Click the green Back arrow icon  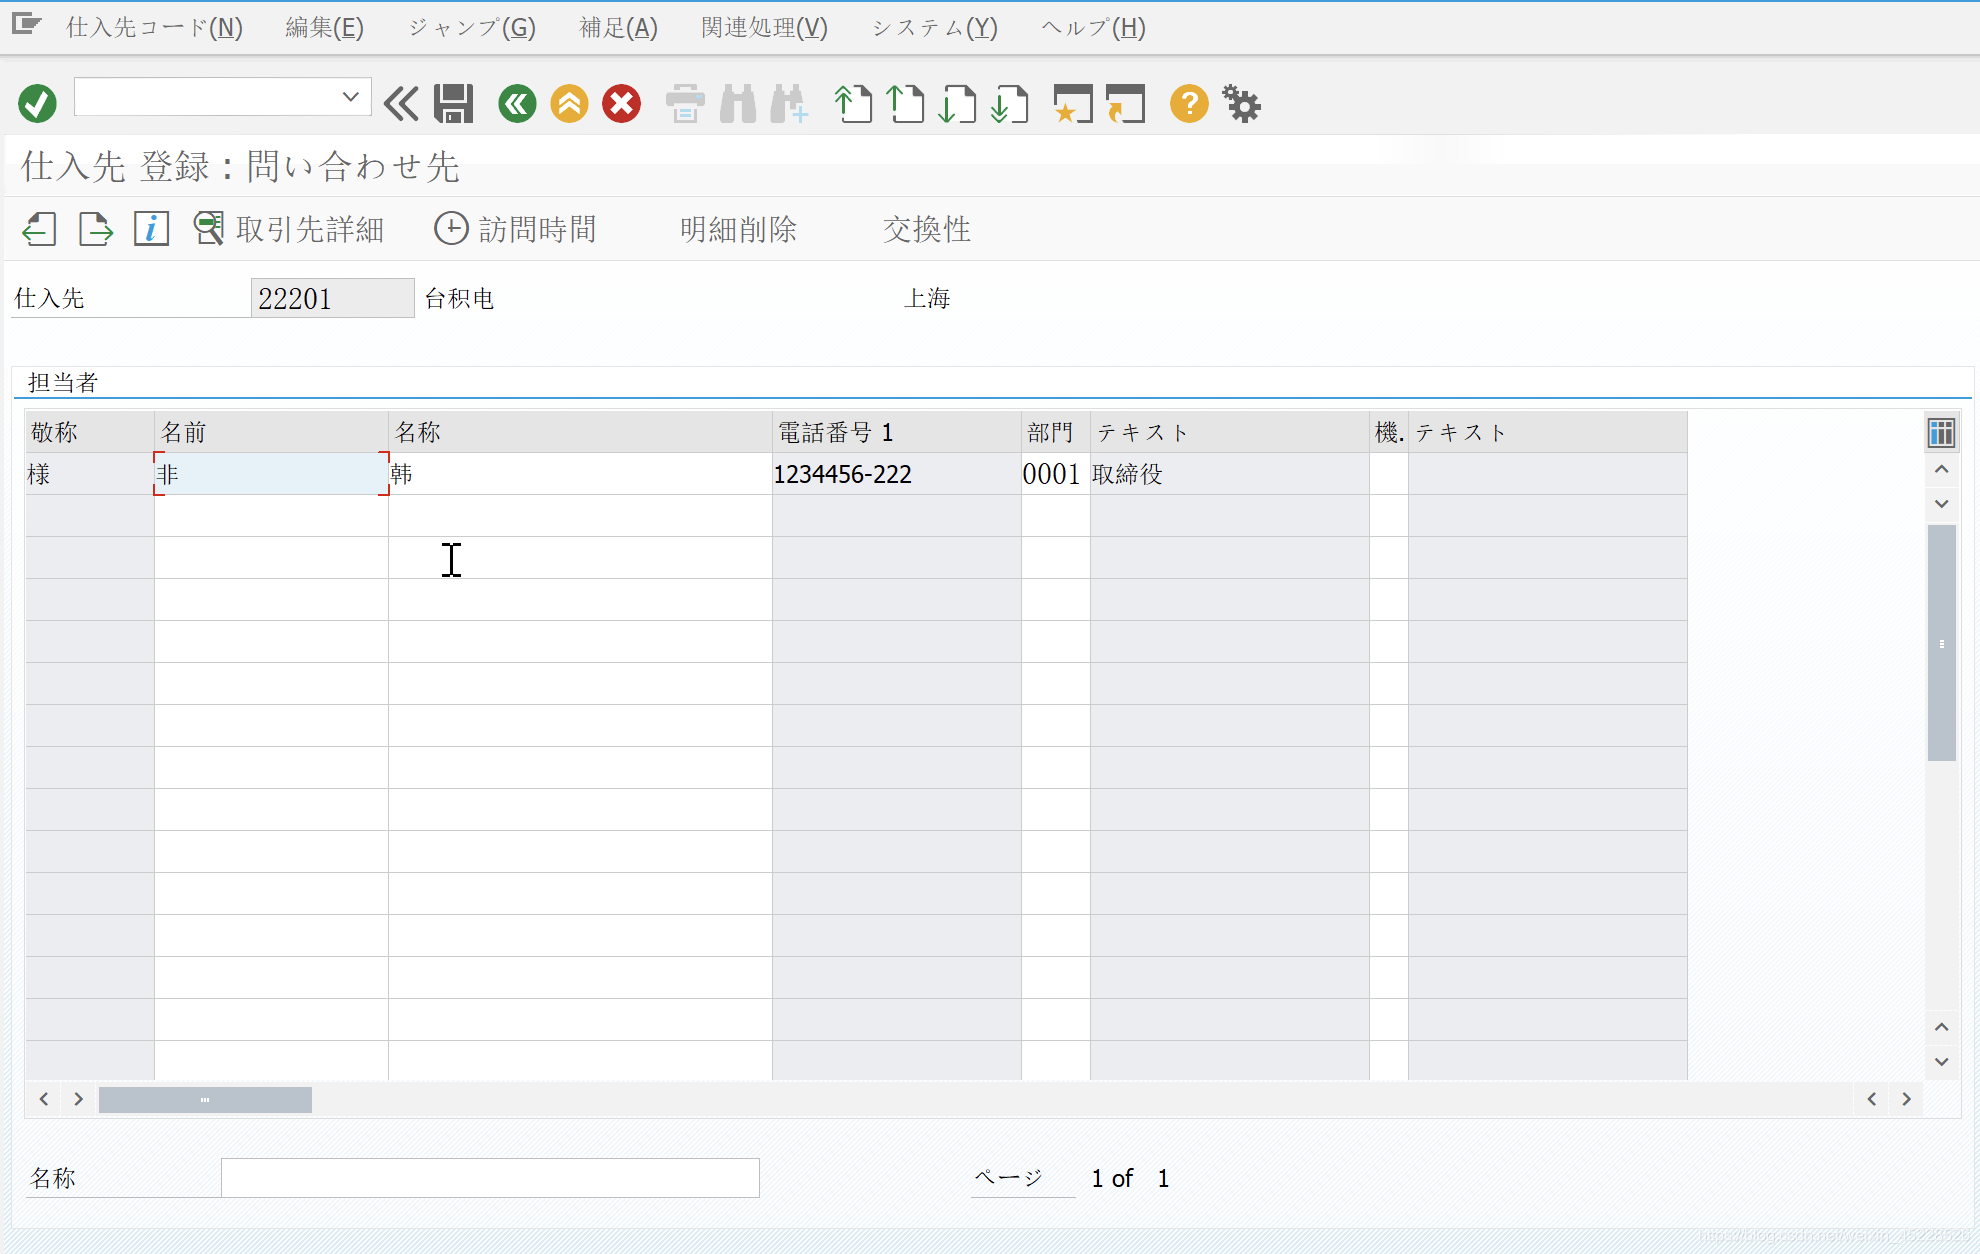click(x=517, y=103)
